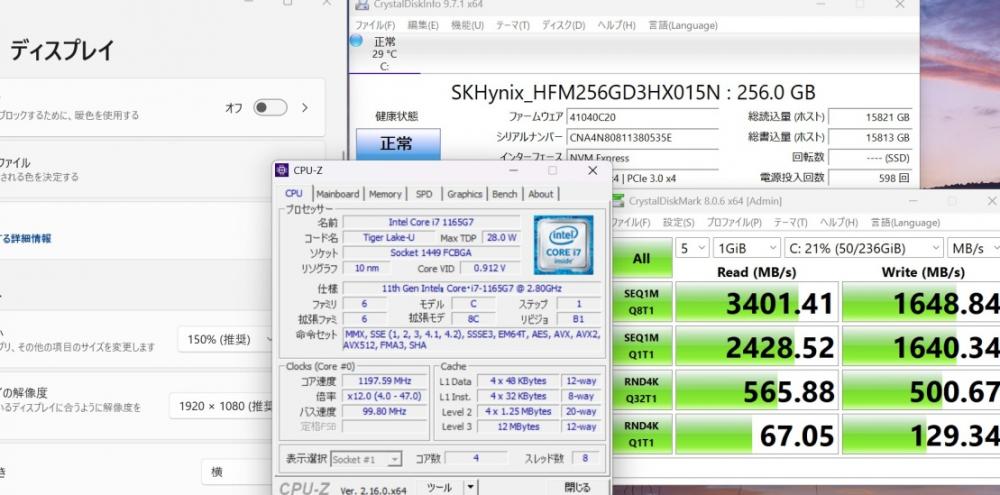Run the SEQ1M Q8T1 test button
Screen dimensions: 1000x495
[x=642, y=302]
